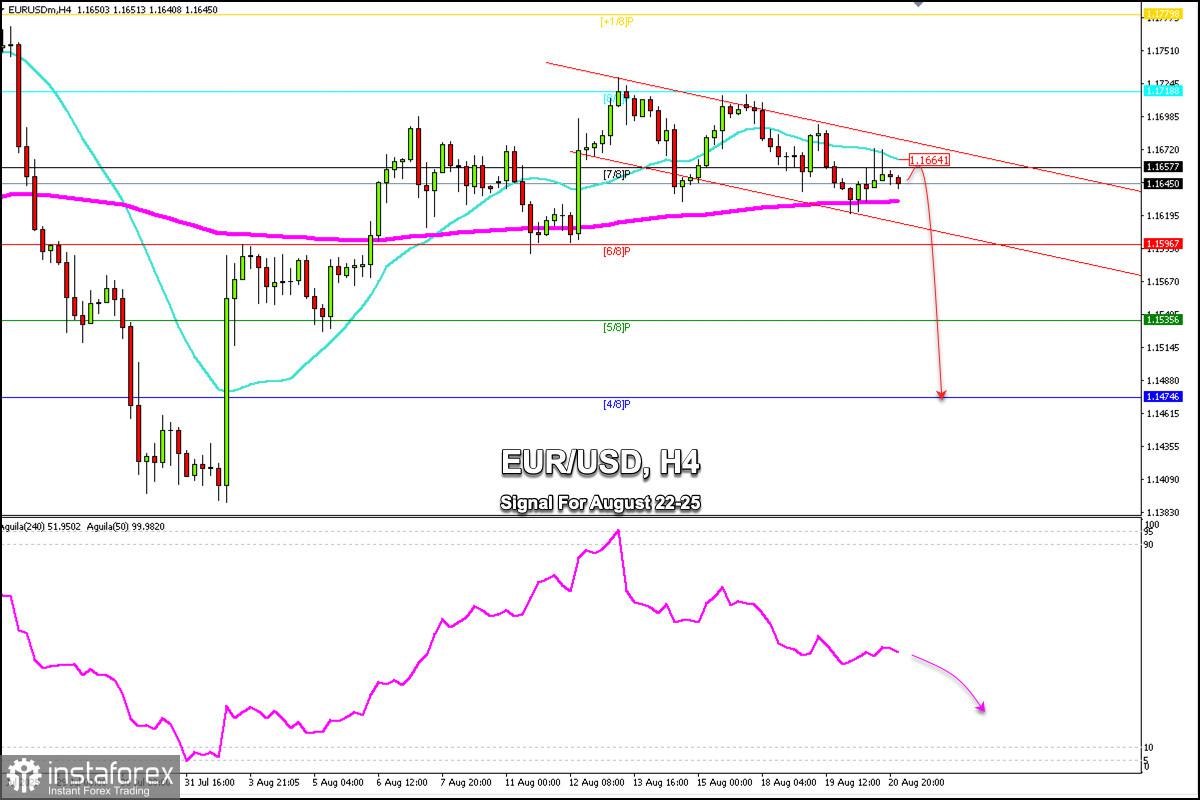Click the 1.16720 price axis value
The image size is (1200, 800).
pos(1161,150)
